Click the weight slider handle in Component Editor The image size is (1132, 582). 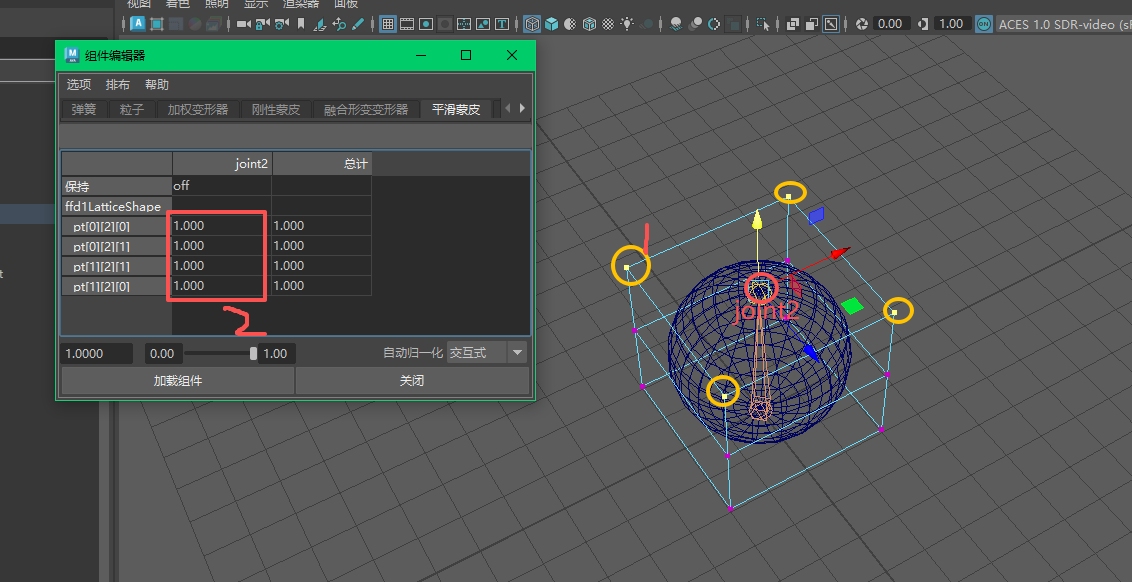coord(253,353)
